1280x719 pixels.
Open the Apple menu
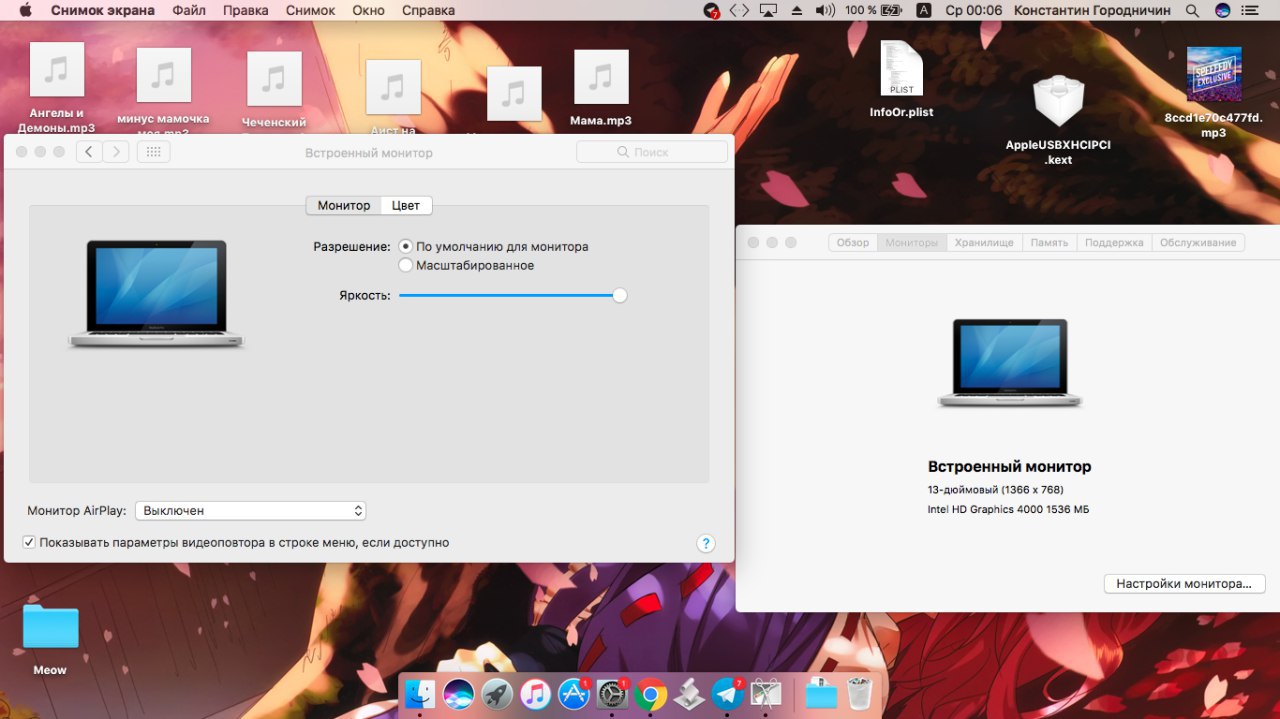pos(26,10)
